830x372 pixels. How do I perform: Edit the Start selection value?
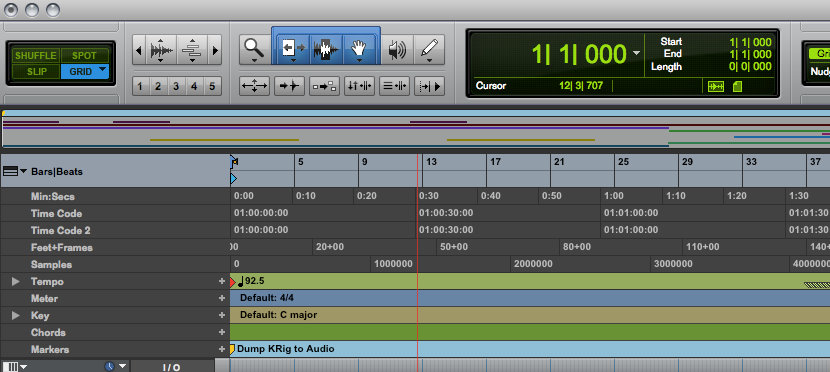click(x=750, y=42)
